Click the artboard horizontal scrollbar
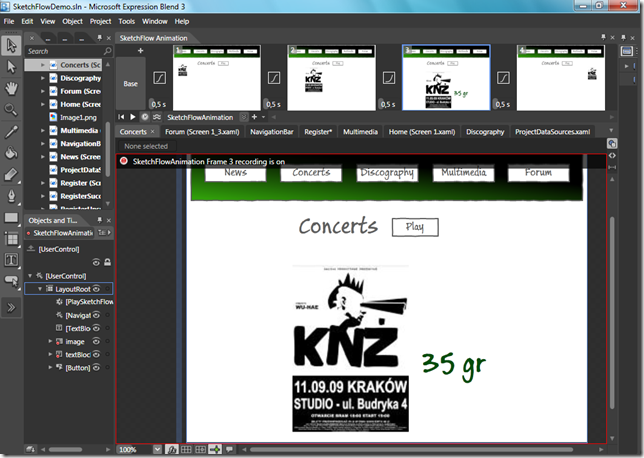 tap(411, 449)
